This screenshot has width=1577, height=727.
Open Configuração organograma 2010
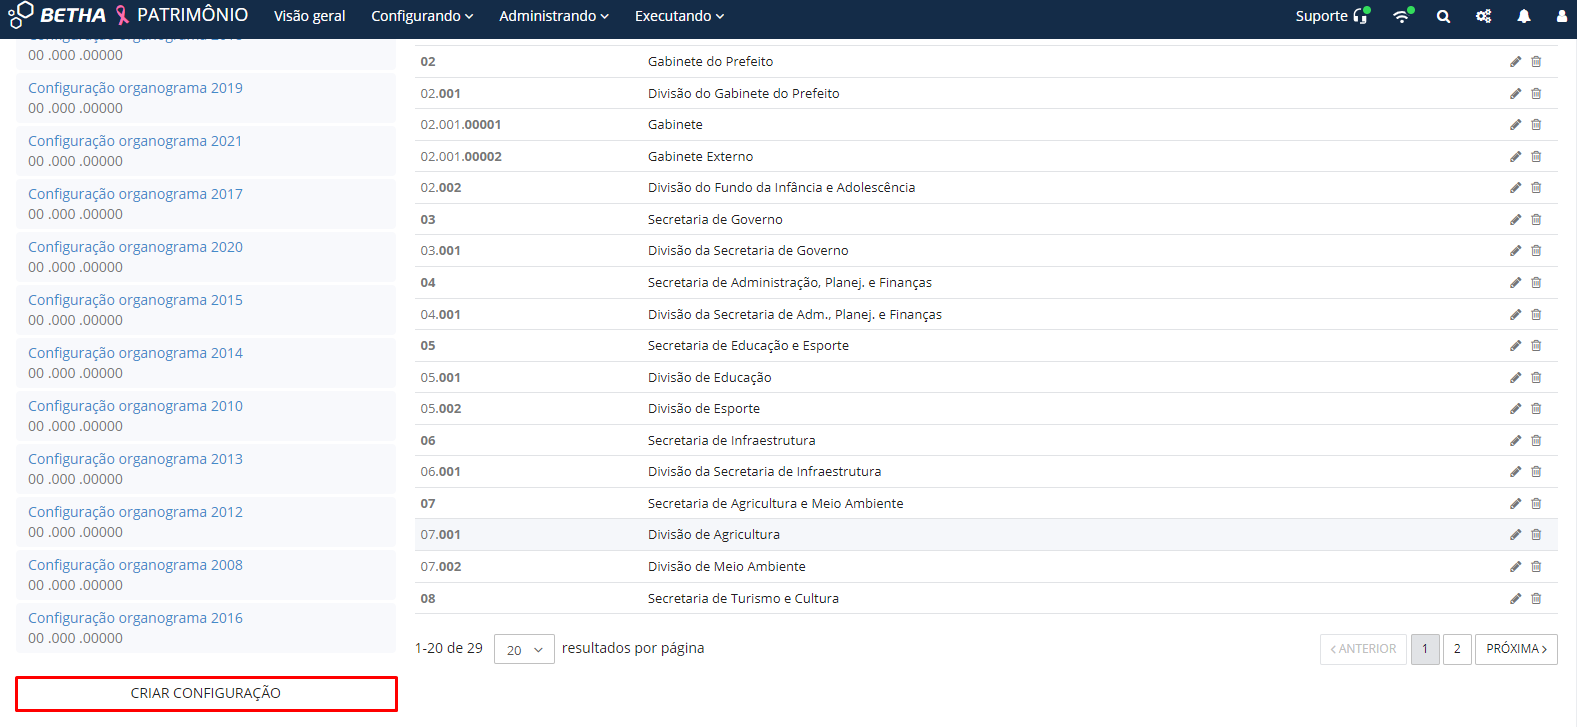click(x=135, y=406)
